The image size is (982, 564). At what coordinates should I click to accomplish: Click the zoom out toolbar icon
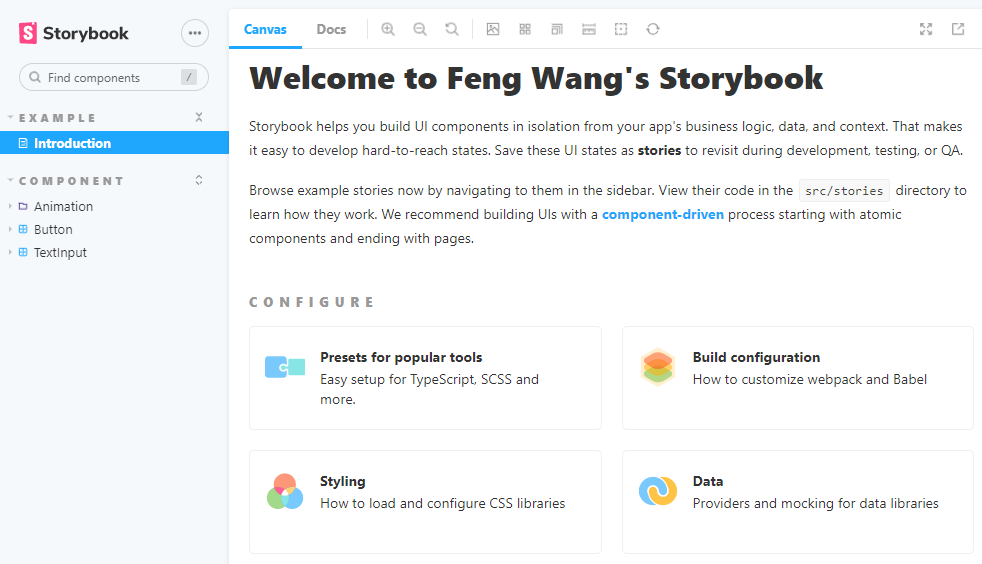click(420, 29)
